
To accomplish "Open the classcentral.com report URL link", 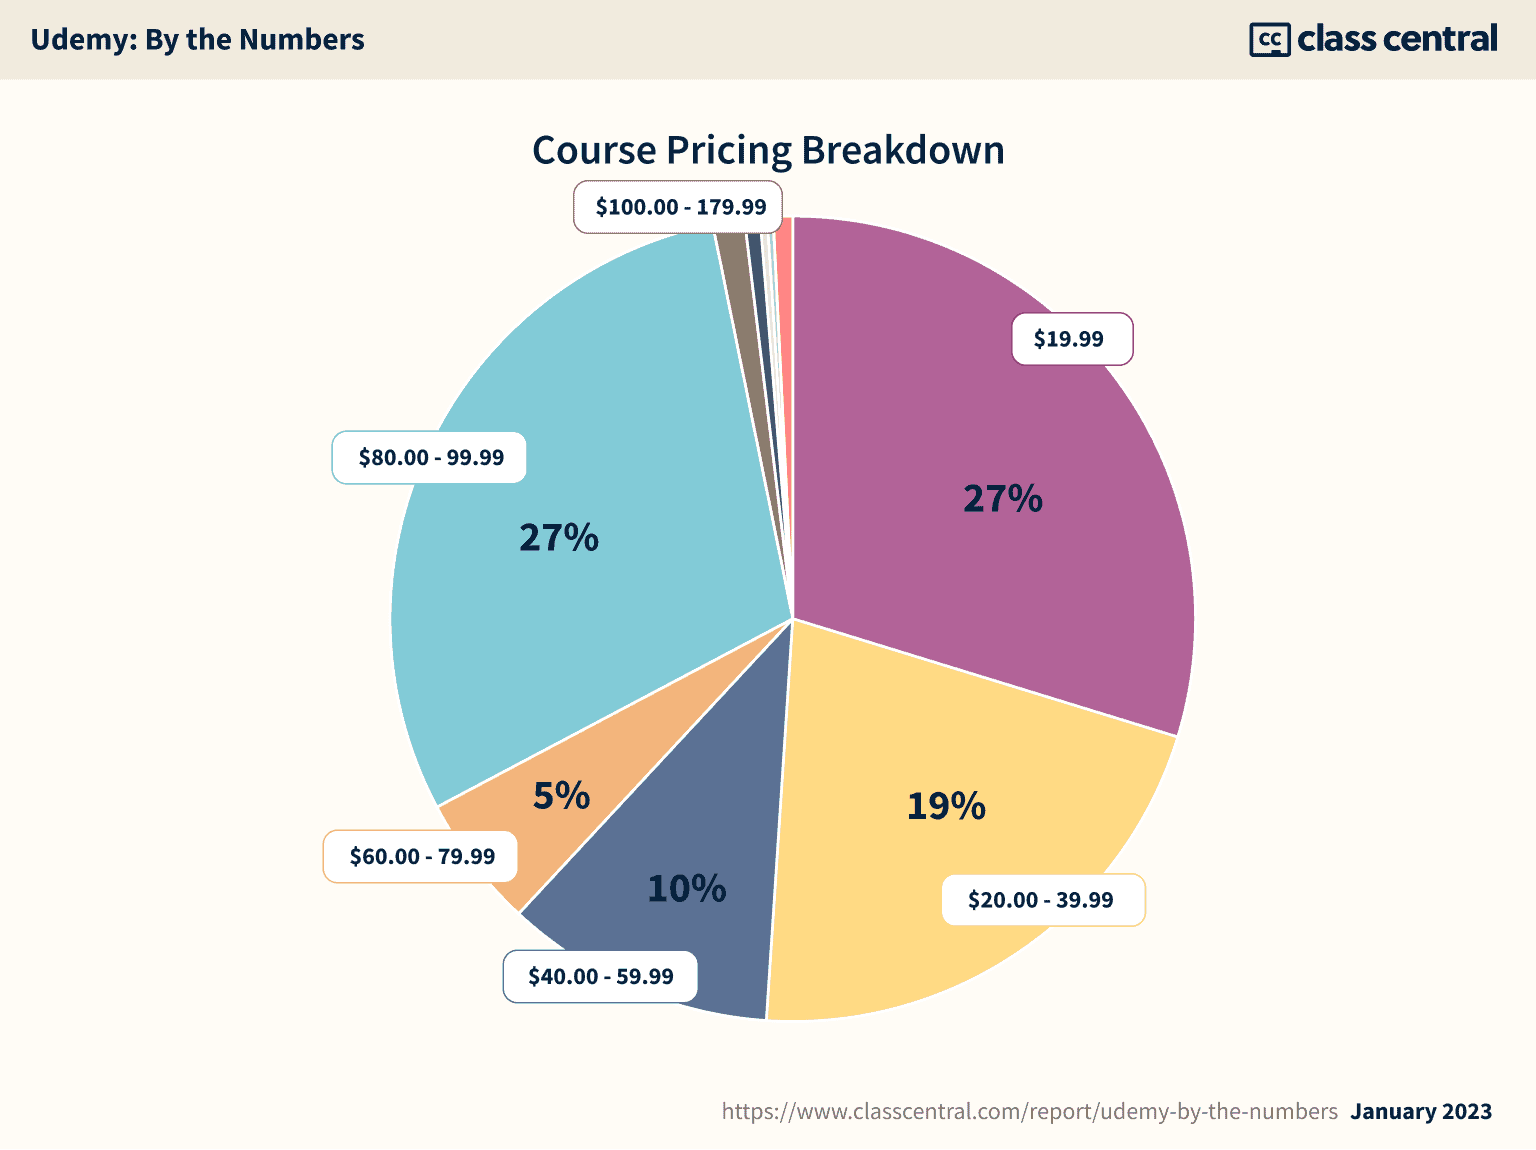I will [x=1029, y=1111].
